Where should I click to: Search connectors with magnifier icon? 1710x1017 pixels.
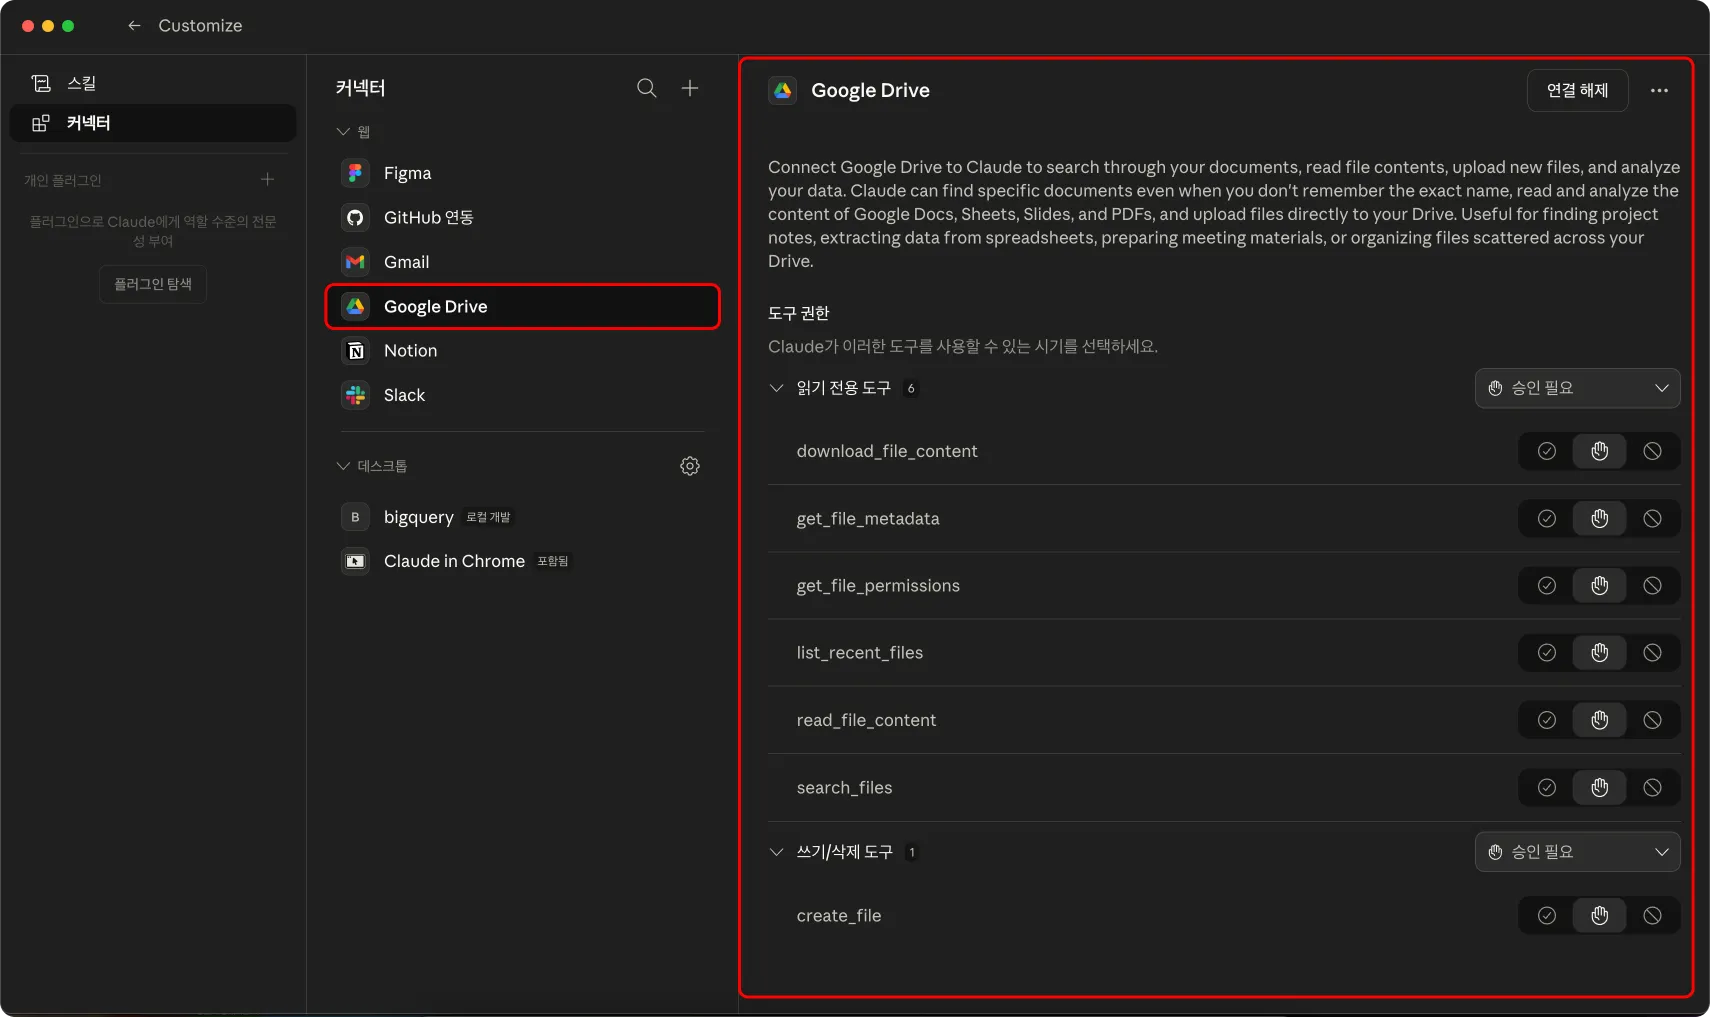click(647, 88)
